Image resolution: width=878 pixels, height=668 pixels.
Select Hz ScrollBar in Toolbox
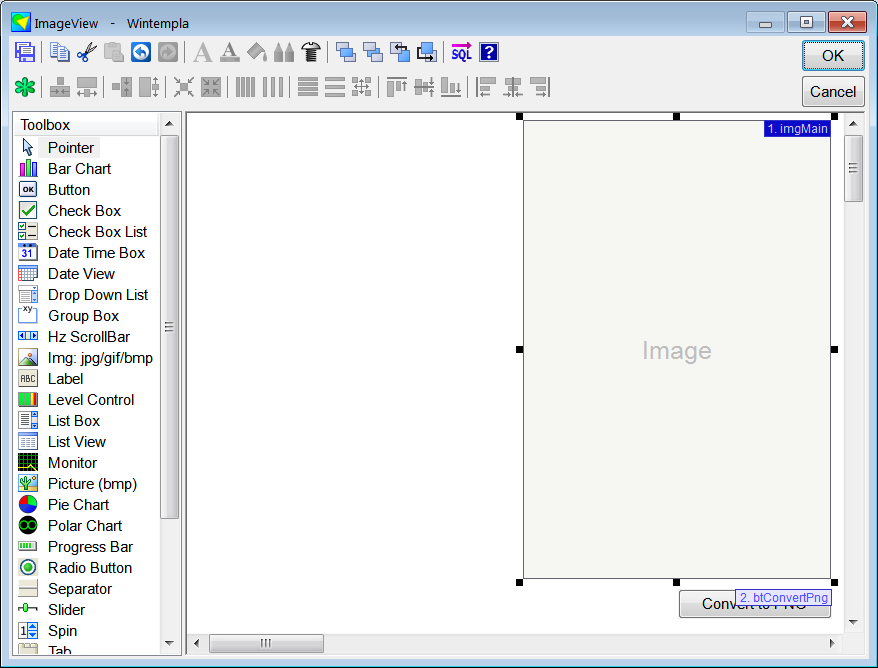[x=88, y=337]
